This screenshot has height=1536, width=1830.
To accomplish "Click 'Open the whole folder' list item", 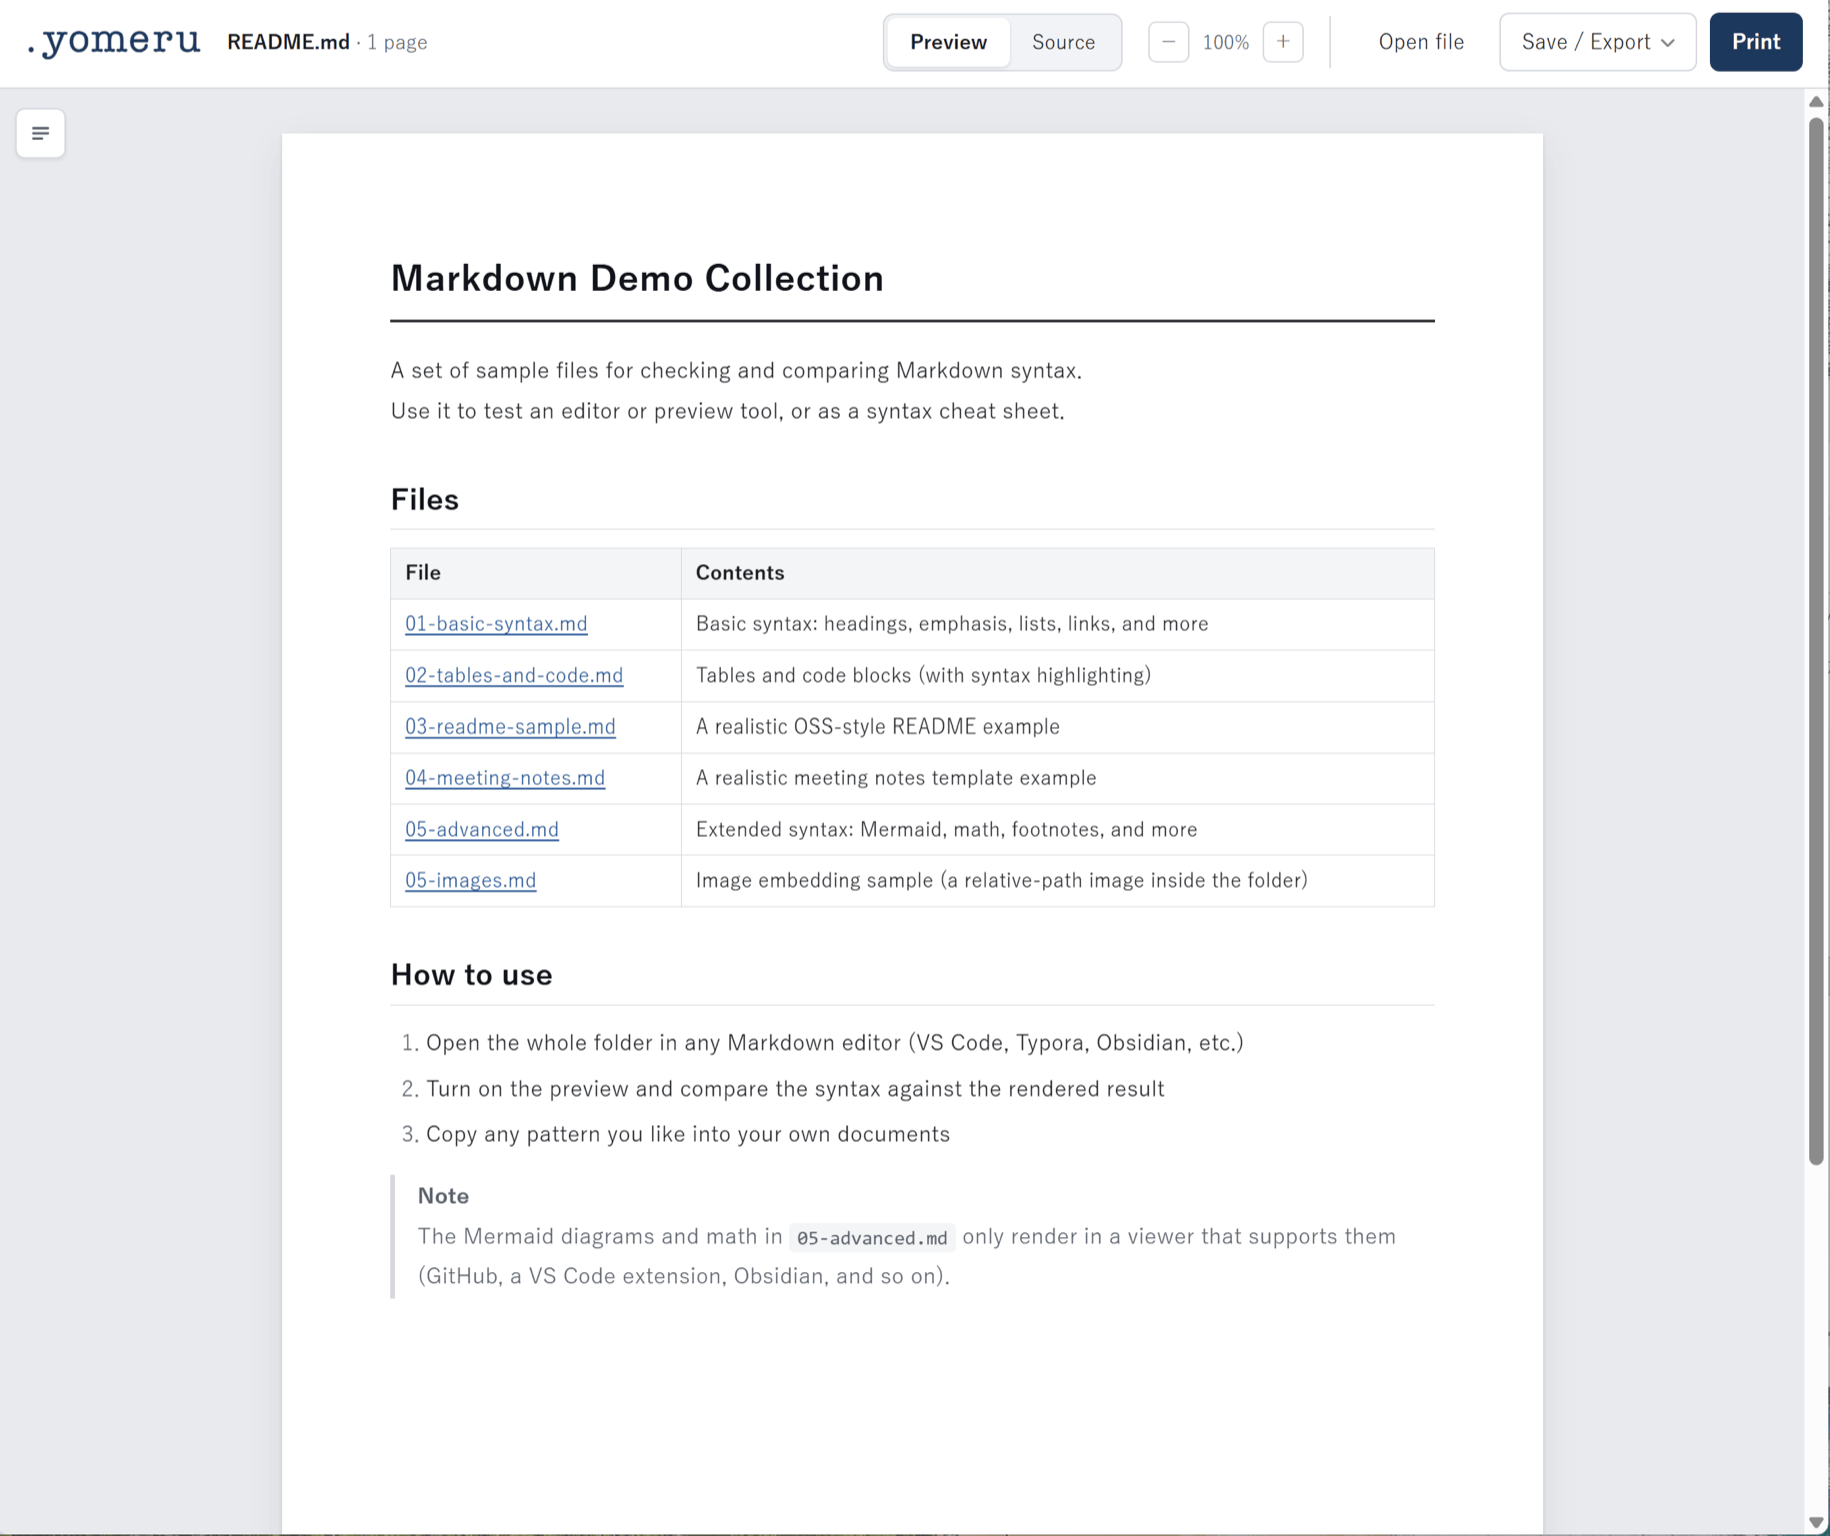I will (x=835, y=1043).
